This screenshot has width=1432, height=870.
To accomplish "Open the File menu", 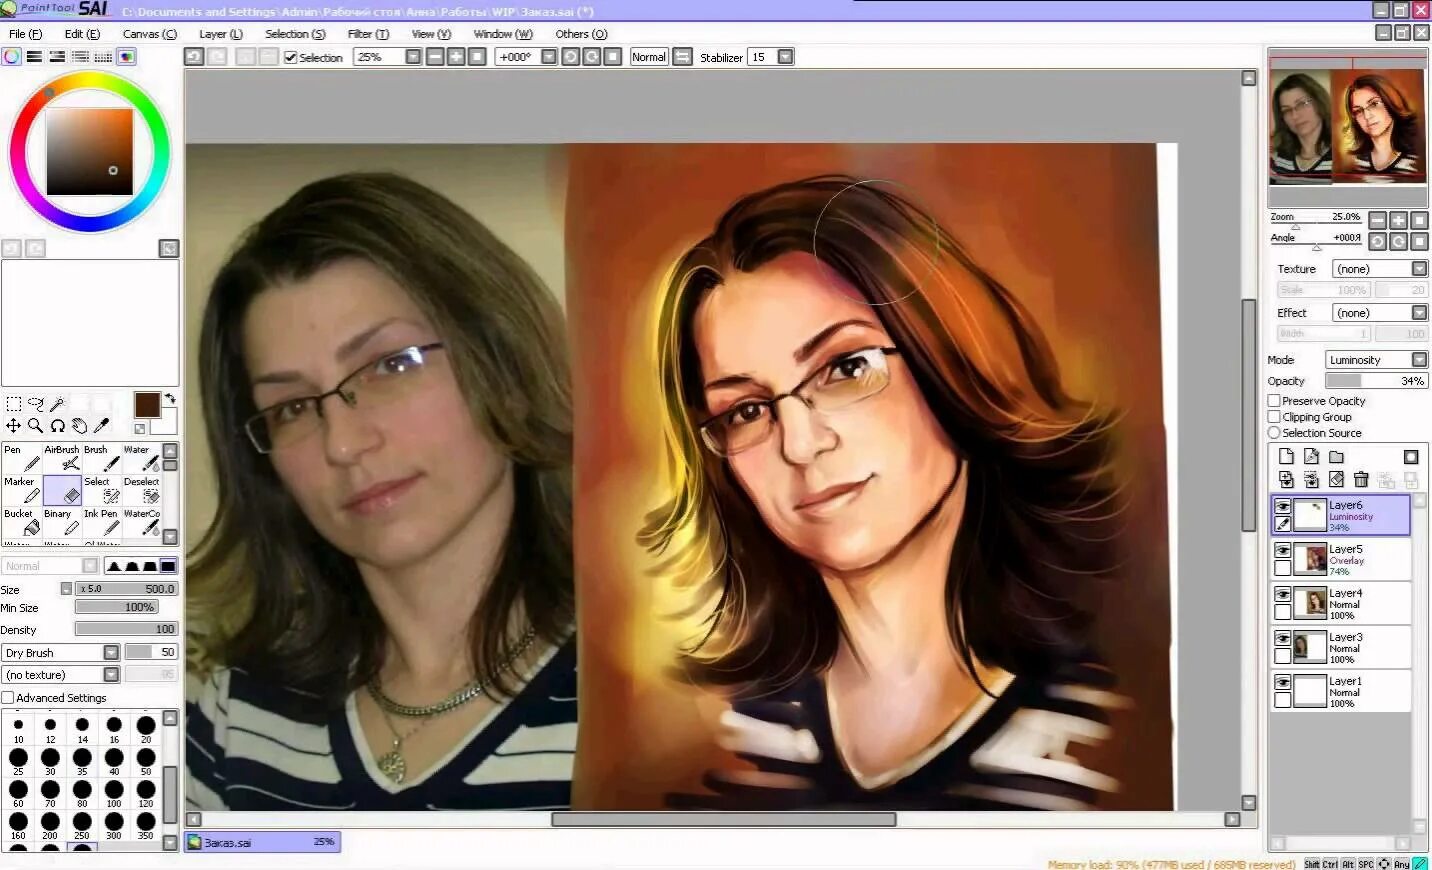I will [x=25, y=34].
